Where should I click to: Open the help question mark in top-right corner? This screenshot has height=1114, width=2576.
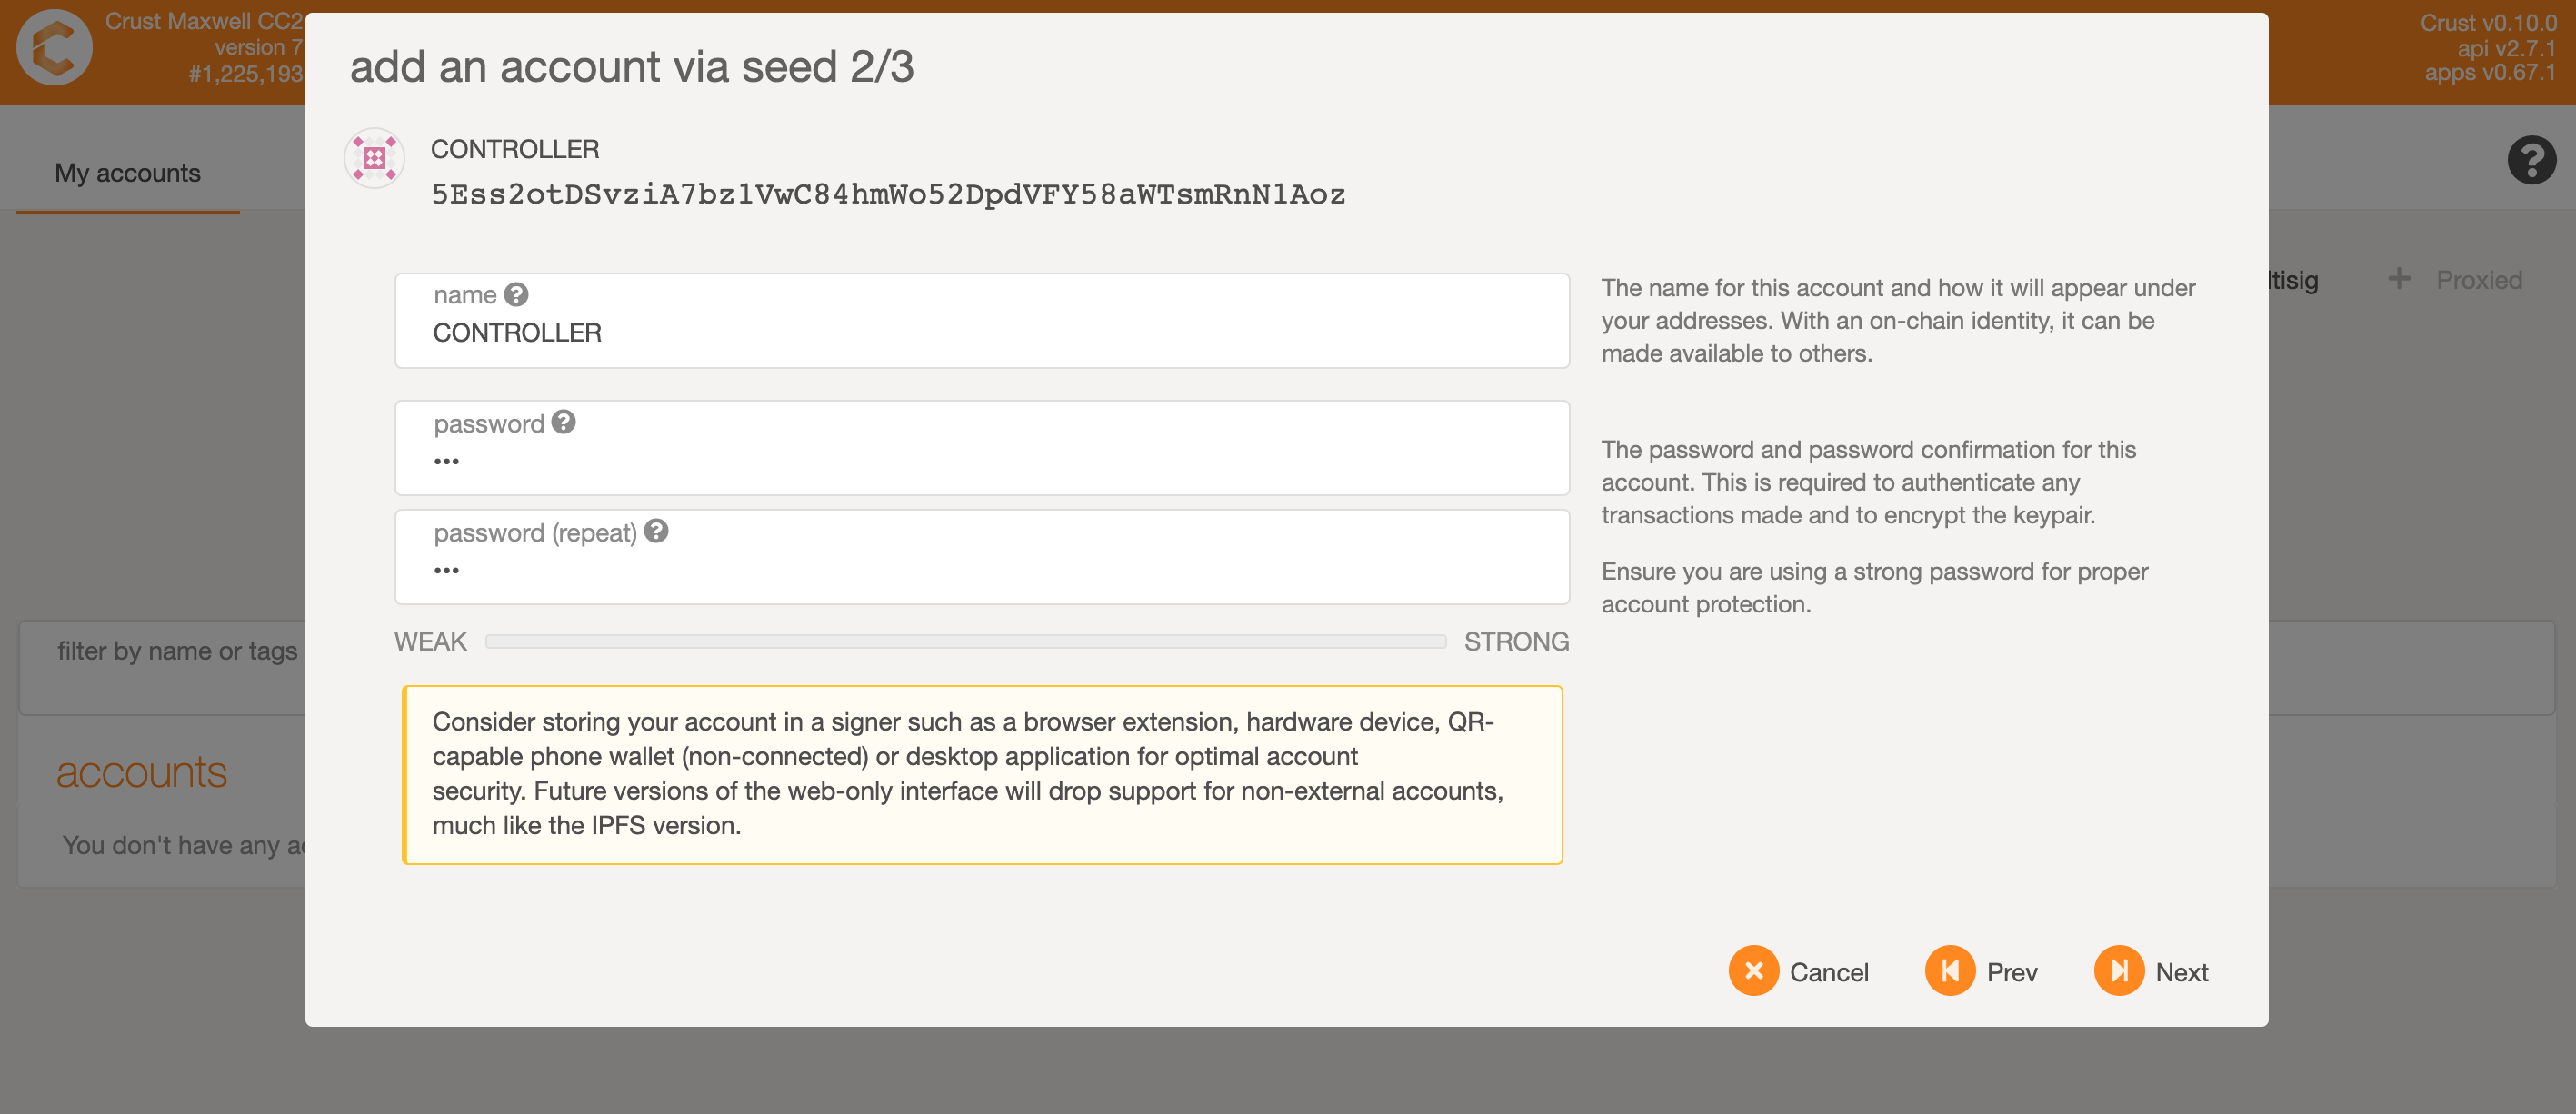pos(2530,160)
